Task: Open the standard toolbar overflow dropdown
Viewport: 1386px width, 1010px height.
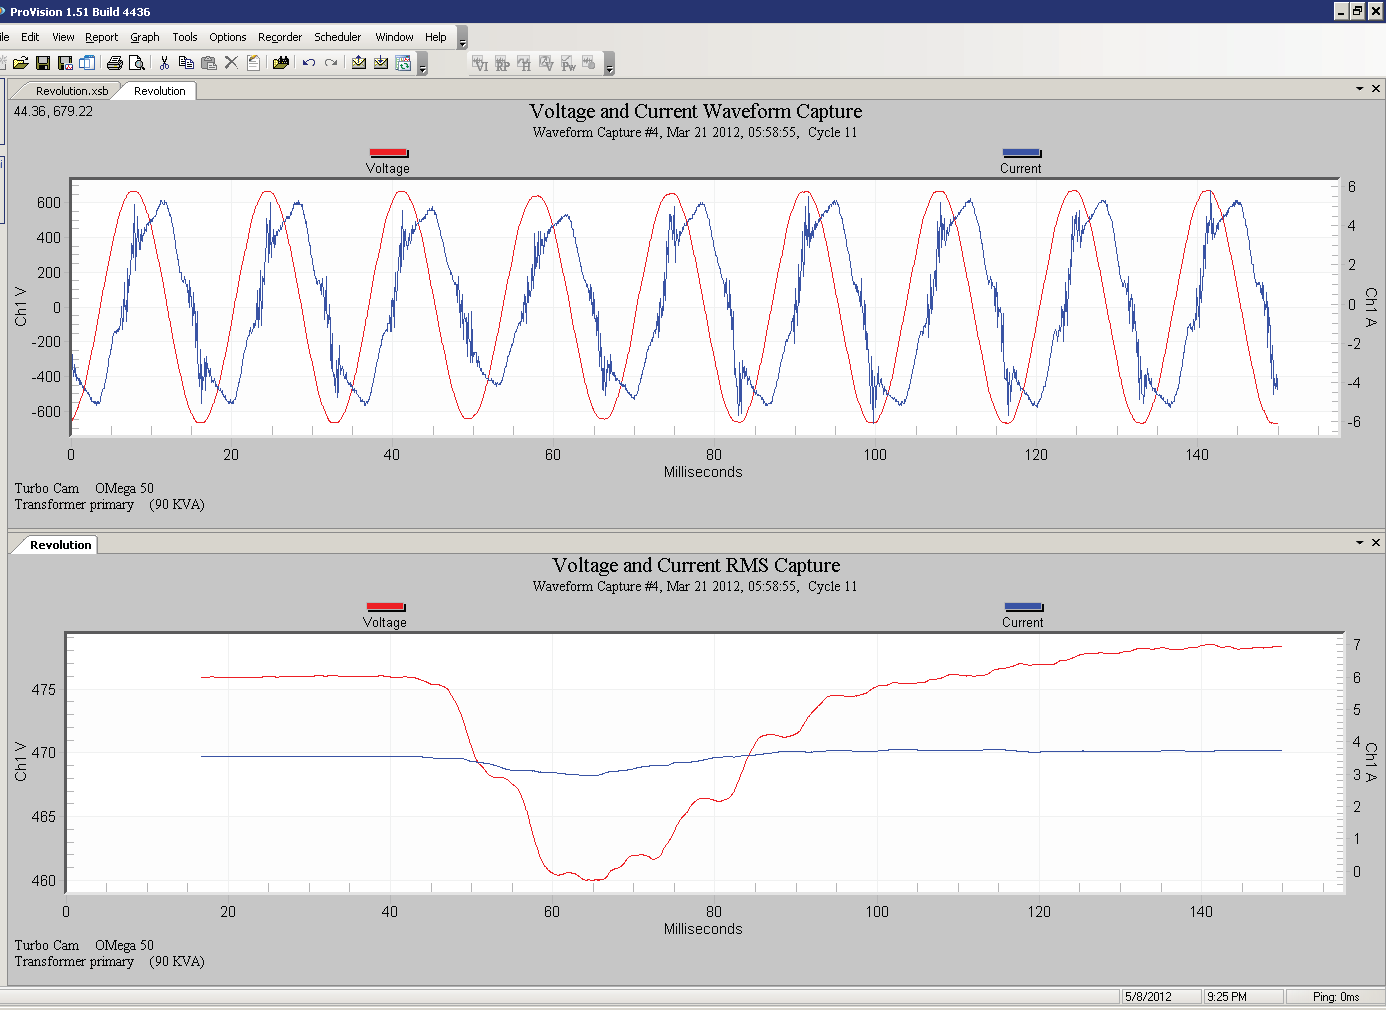Action: click(423, 67)
